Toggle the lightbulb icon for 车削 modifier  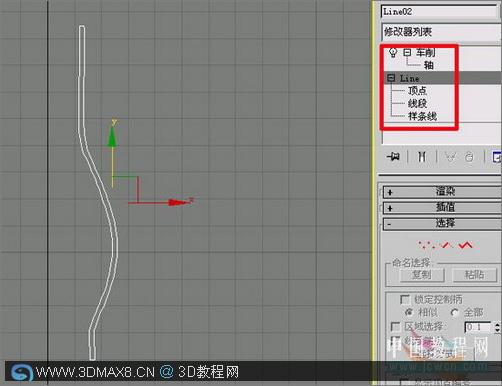(x=393, y=52)
